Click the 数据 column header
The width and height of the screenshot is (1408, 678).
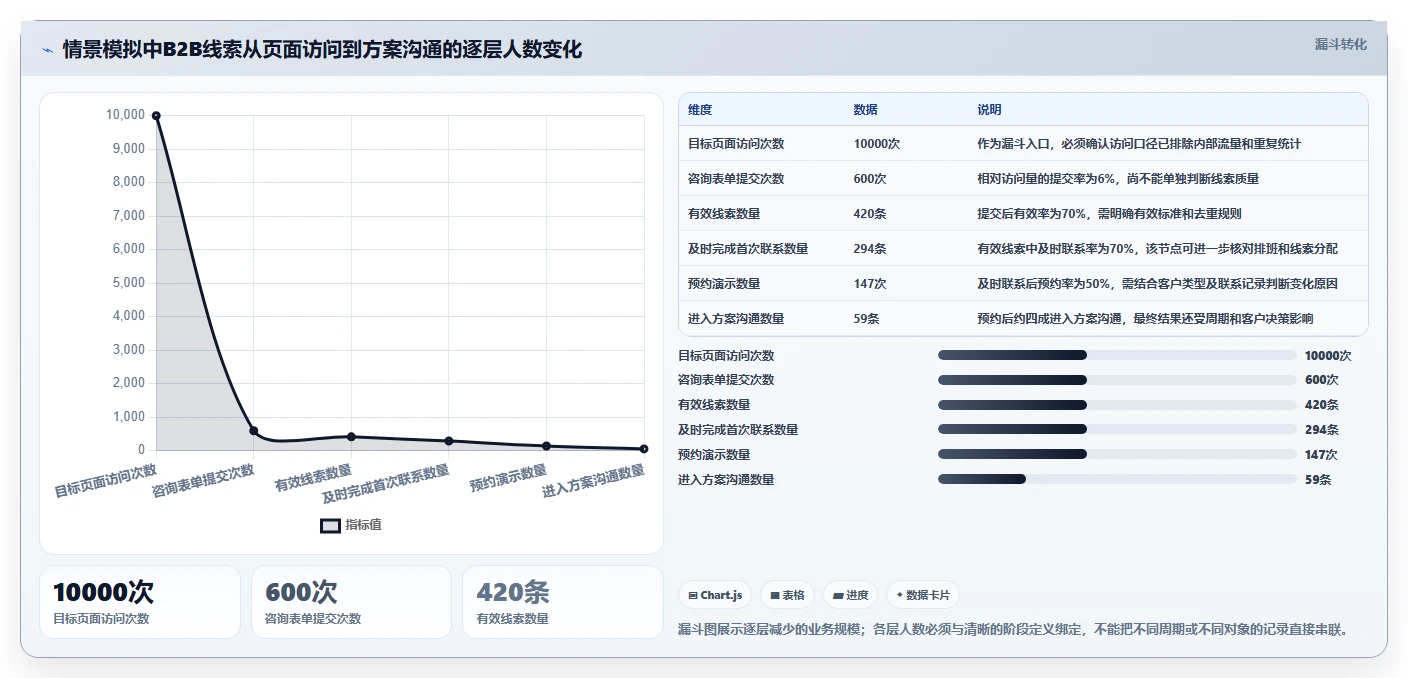coord(865,110)
